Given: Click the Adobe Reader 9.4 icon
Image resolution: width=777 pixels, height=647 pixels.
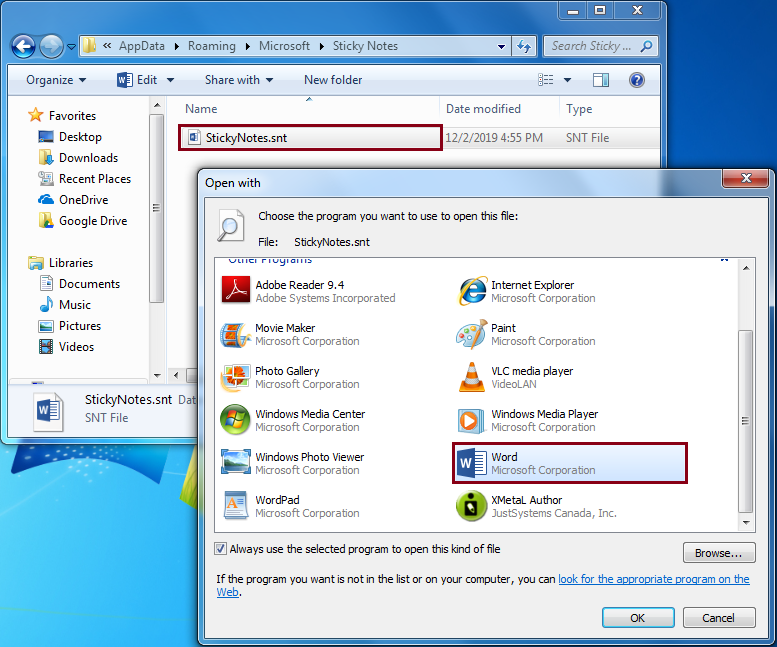Looking at the screenshot, I should point(235,290).
